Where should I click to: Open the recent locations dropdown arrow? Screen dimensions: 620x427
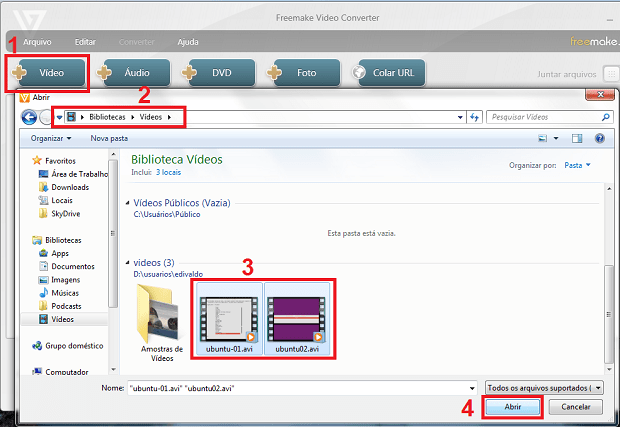(x=59, y=117)
